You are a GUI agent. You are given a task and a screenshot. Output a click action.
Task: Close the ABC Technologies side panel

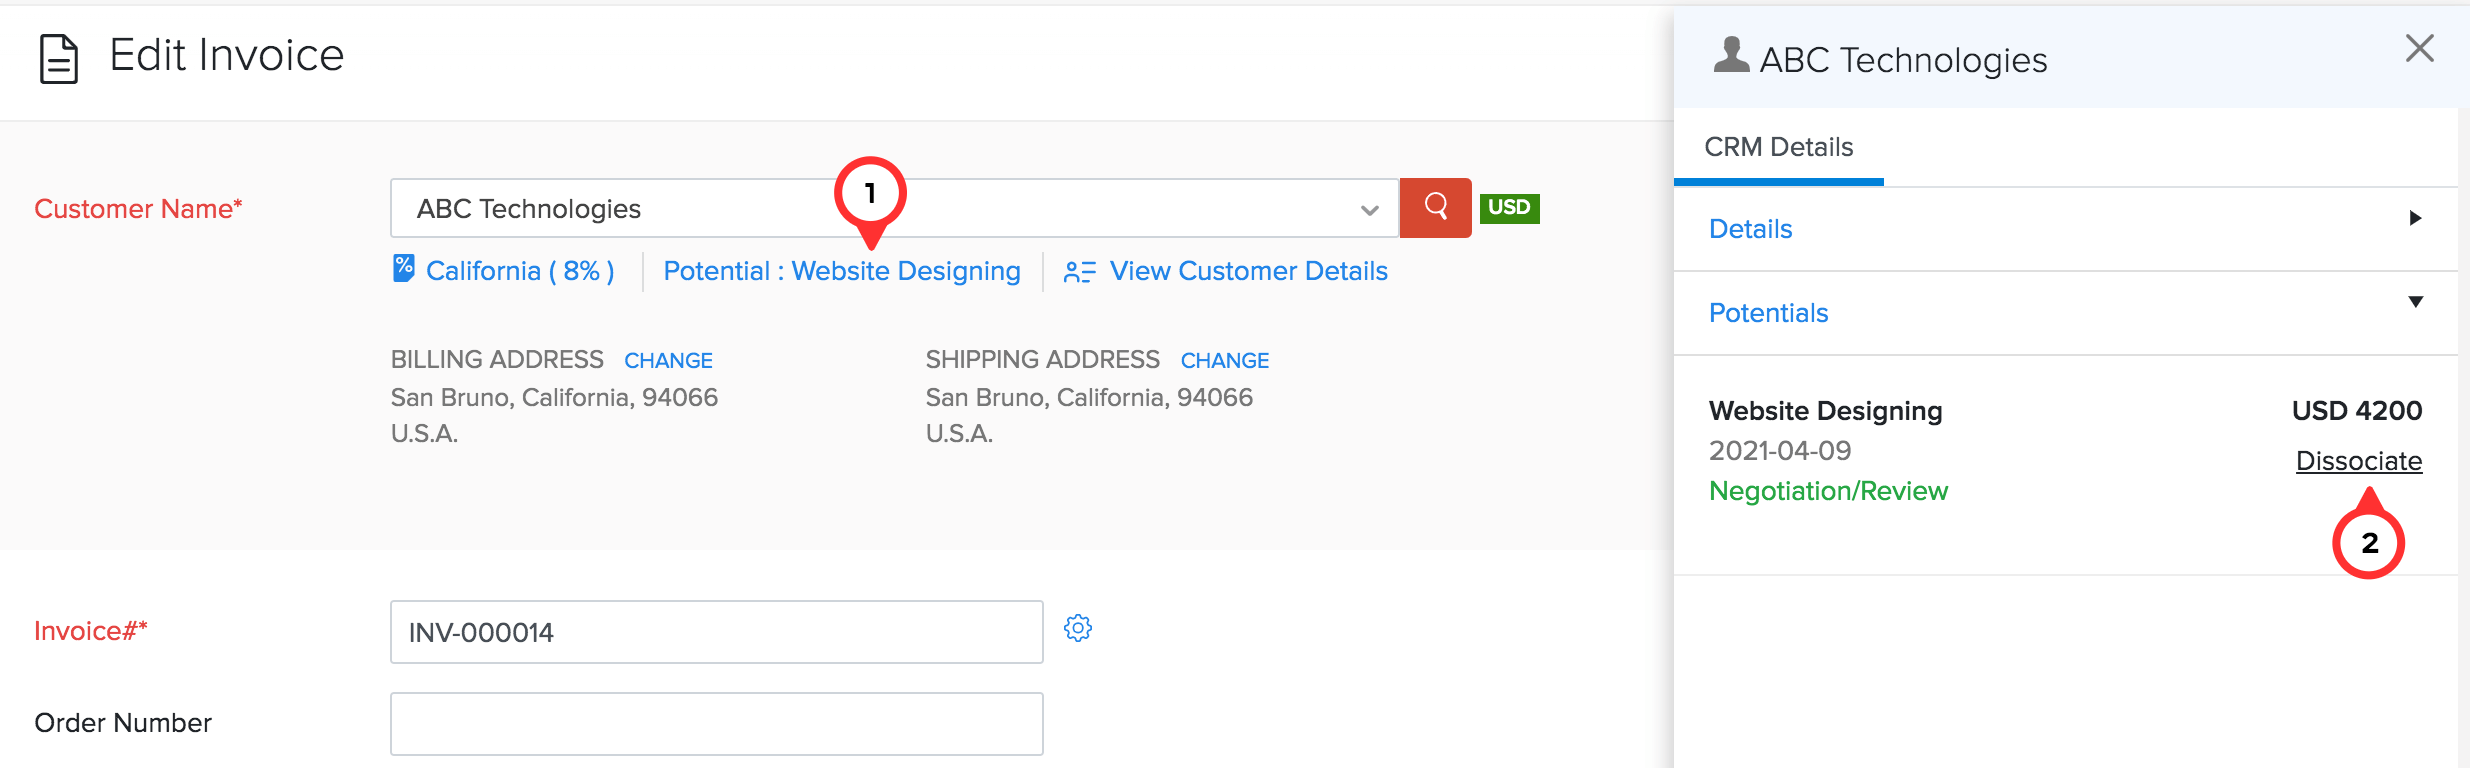[x=2419, y=48]
